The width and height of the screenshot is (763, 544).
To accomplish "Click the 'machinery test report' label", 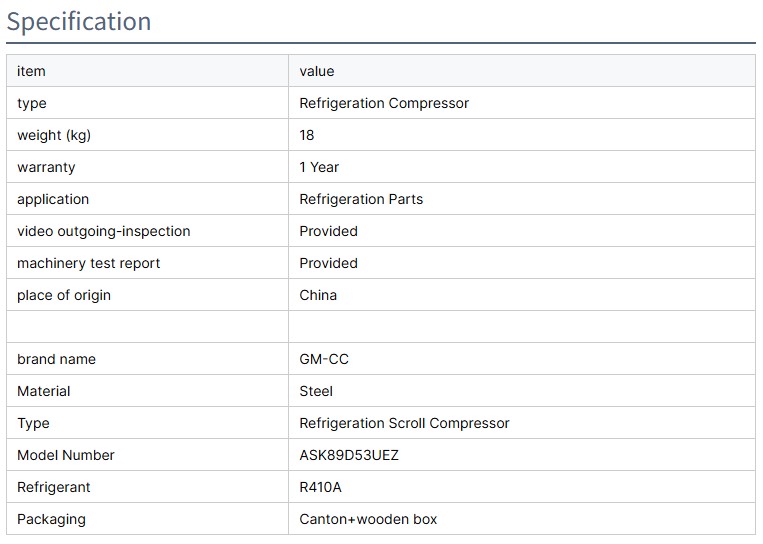I will click(88, 263).
